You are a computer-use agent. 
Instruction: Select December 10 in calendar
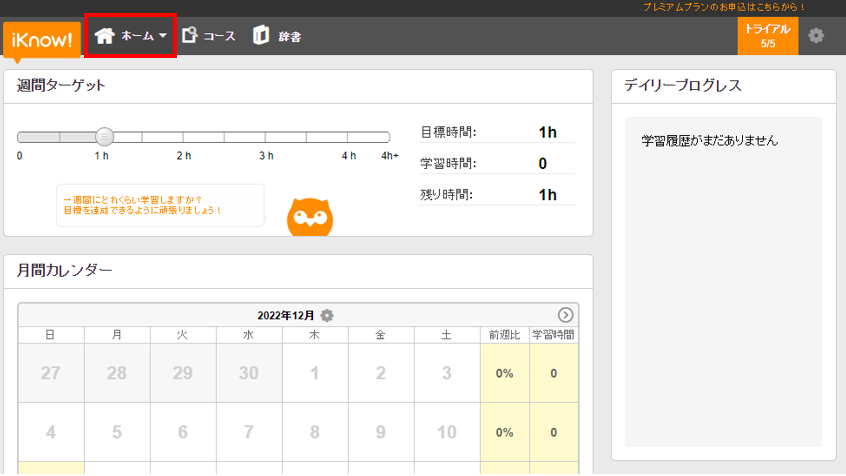[446, 432]
